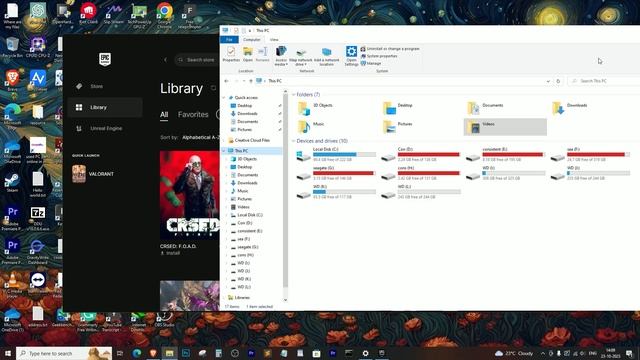Open the Videos folder in Folders section

[x=505, y=127]
